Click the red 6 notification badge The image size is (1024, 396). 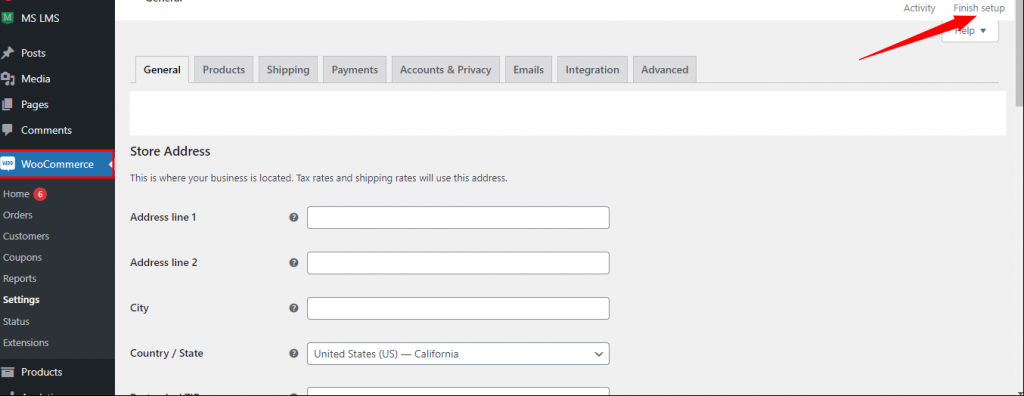[40, 194]
